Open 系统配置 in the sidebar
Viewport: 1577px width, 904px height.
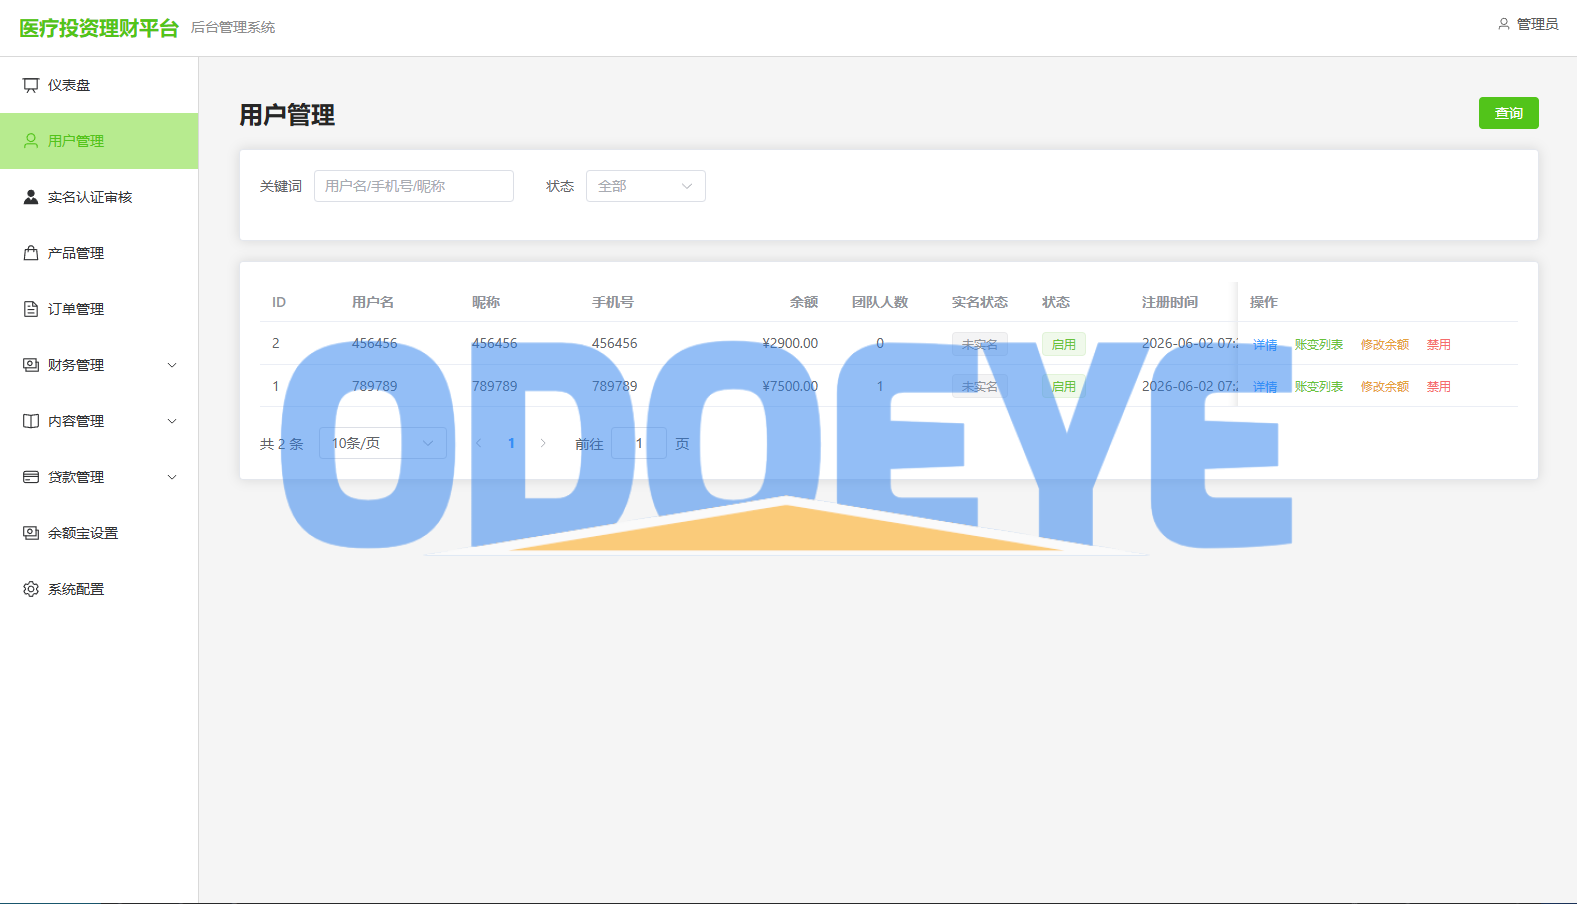[x=99, y=589]
